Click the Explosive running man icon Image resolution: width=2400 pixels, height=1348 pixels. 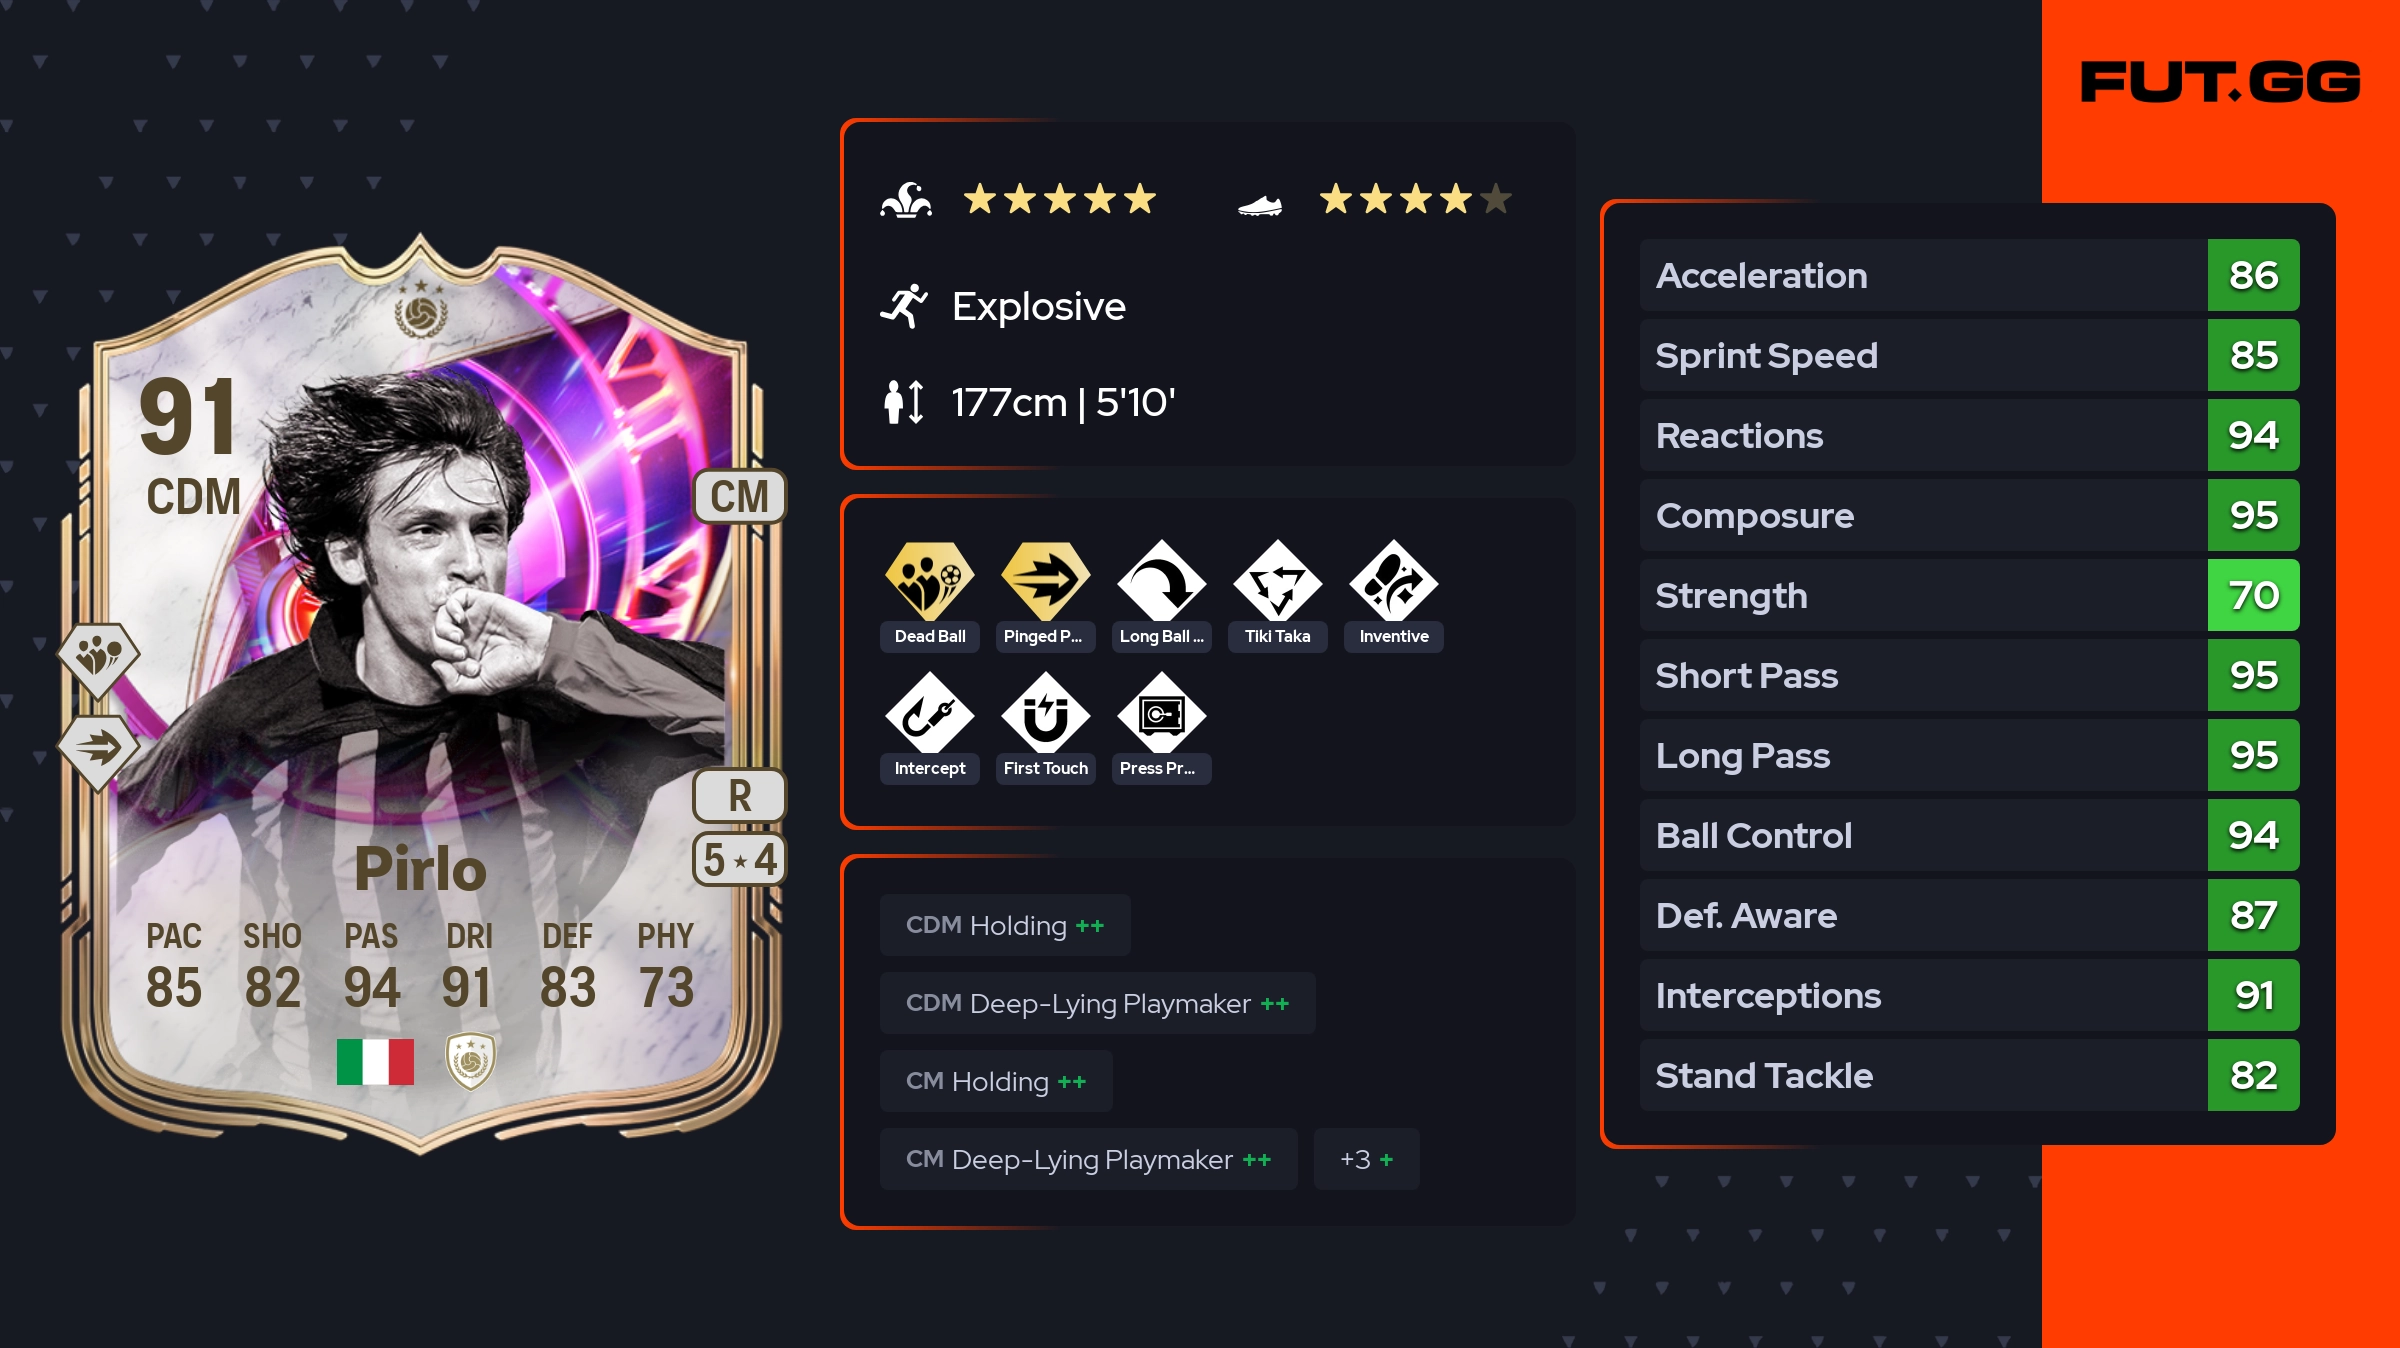[x=904, y=306]
